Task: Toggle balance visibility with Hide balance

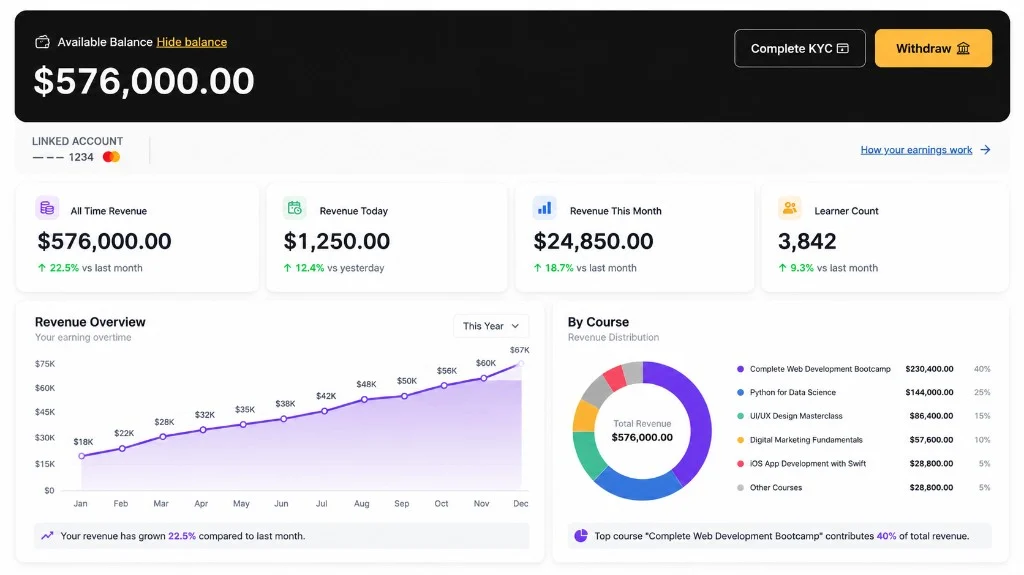Action: point(192,42)
